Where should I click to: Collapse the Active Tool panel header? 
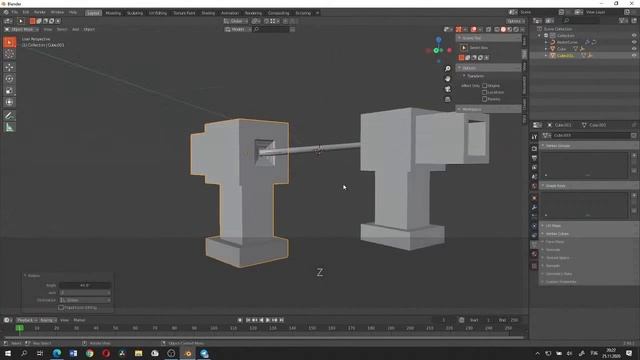coord(489,38)
